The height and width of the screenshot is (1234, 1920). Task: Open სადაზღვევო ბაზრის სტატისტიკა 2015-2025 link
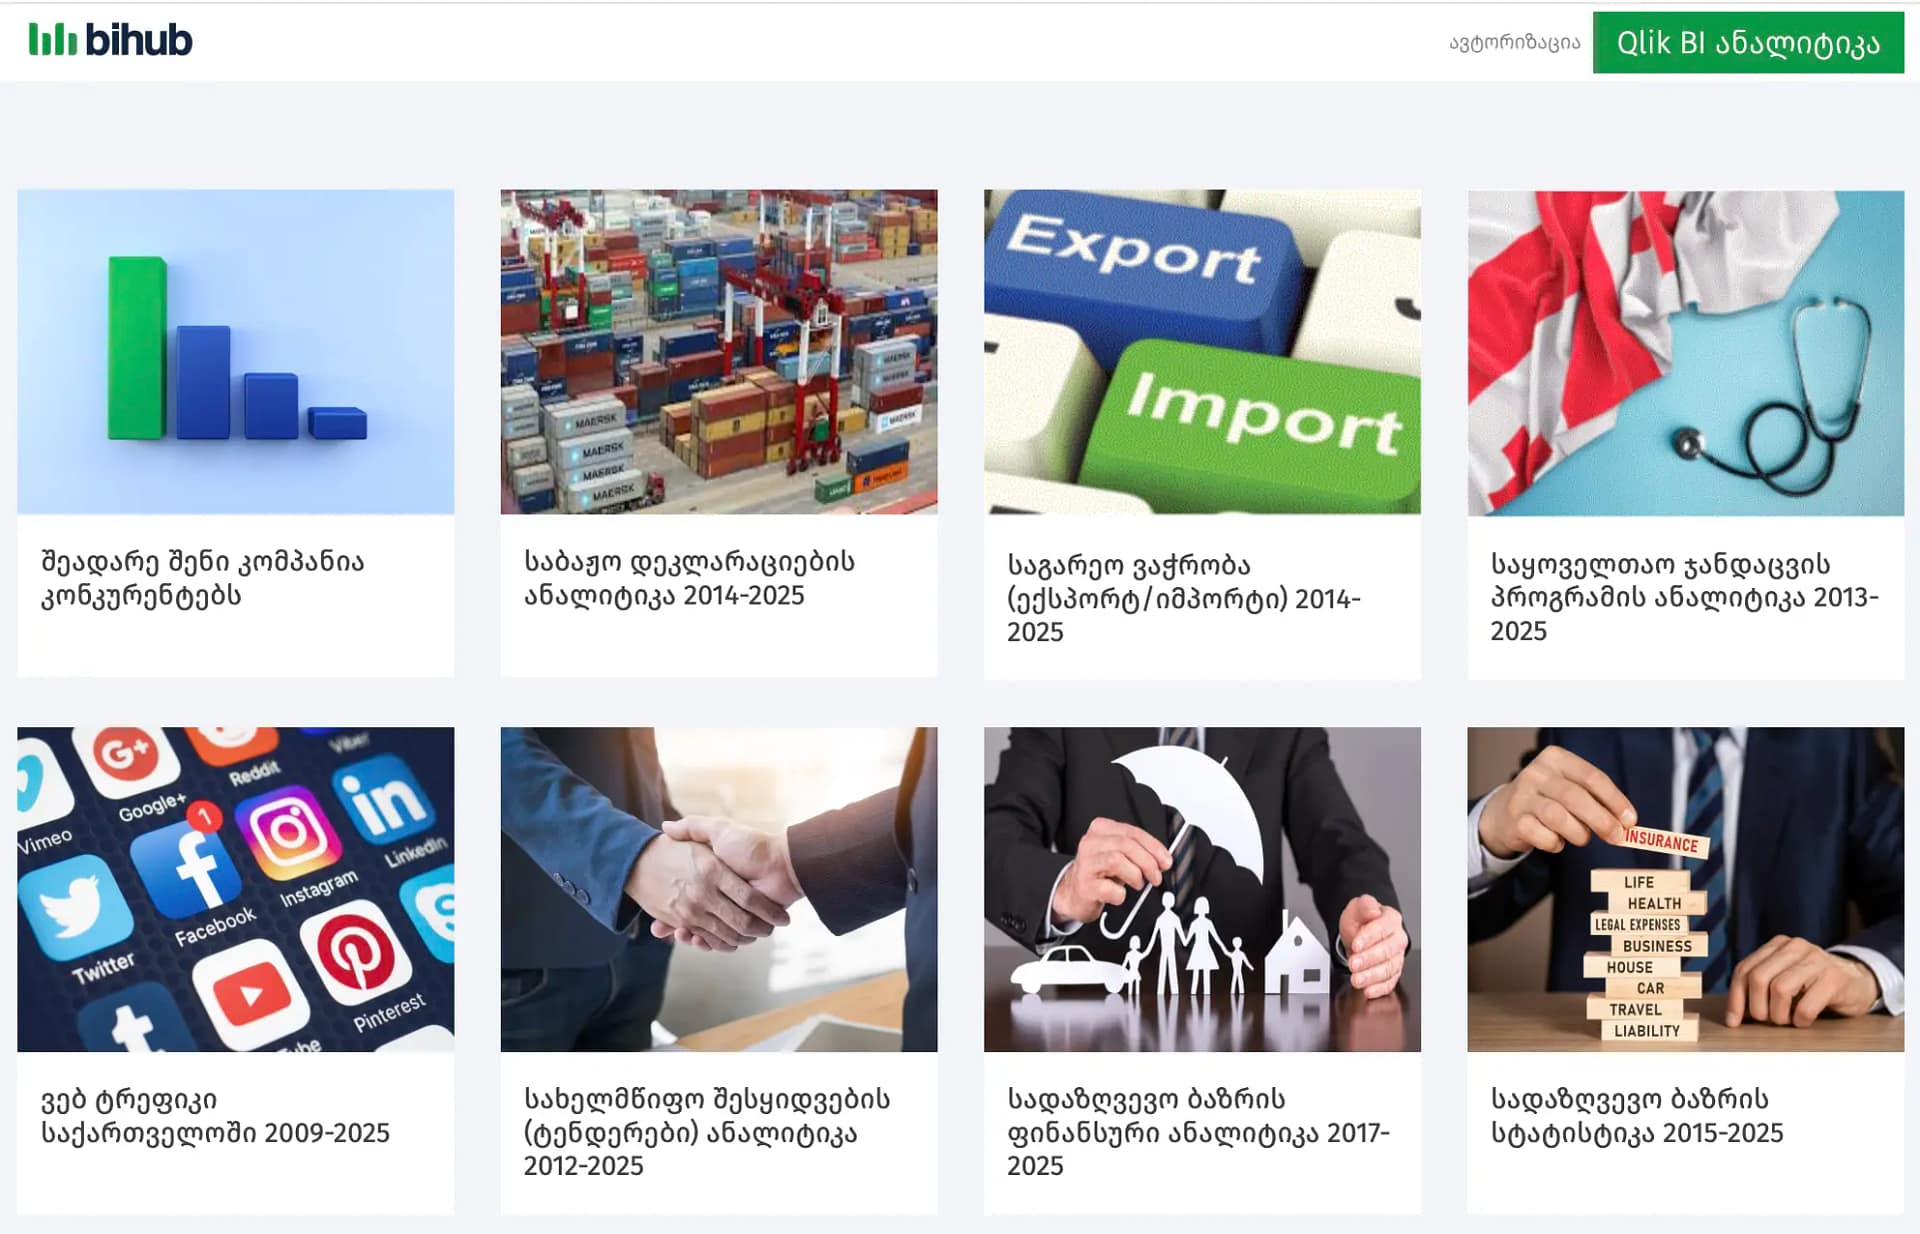[1637, 1116]
